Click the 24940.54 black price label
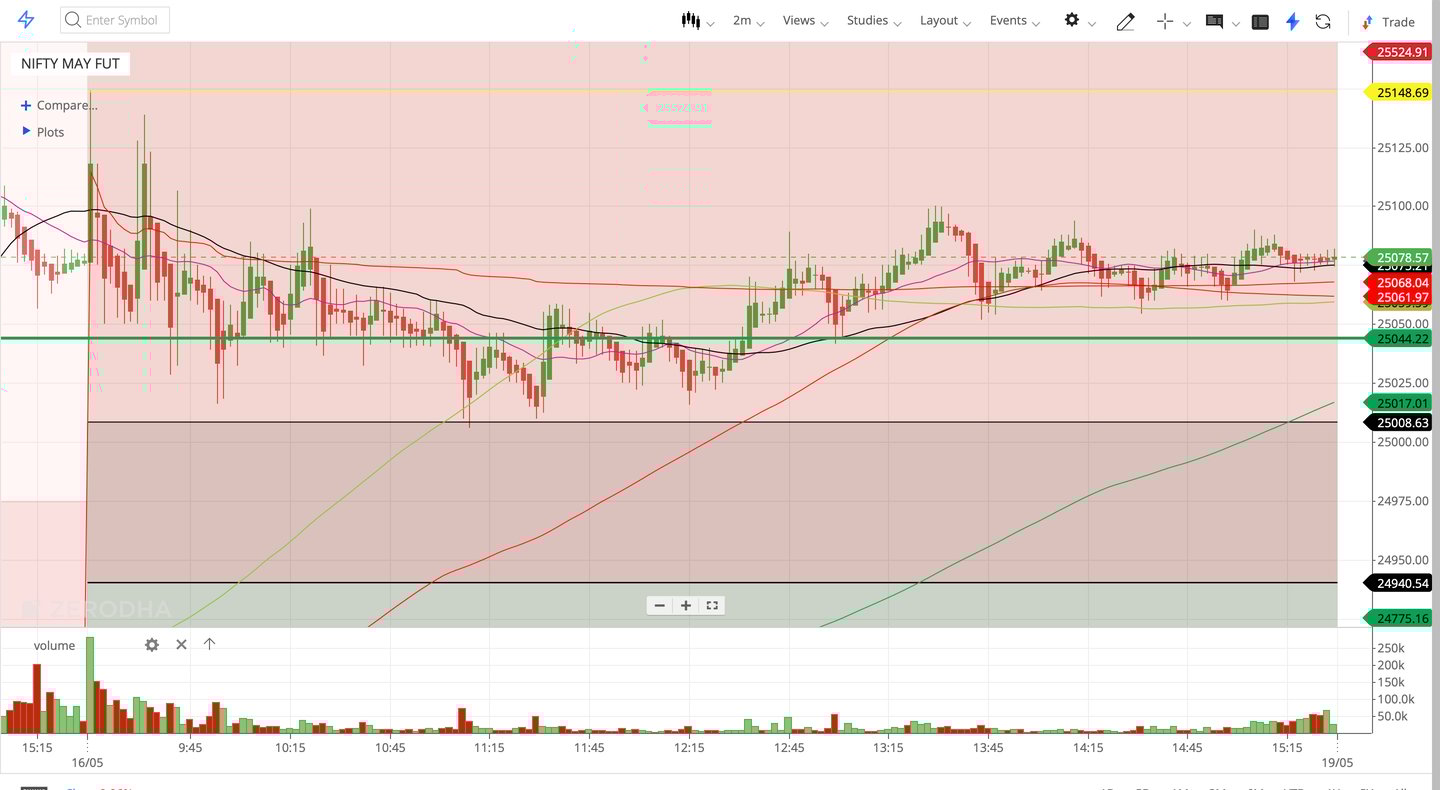Viewport: 1440px width, 790px height. coord(1400,583)
